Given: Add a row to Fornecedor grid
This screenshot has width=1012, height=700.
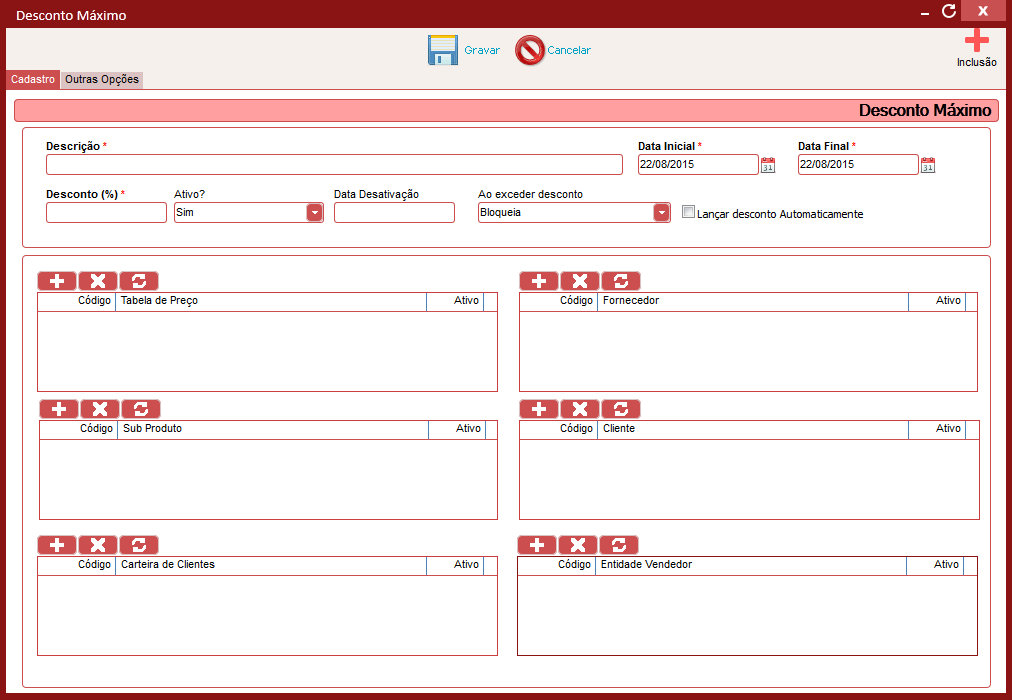Looking at the screenshot, I should pyautogui.click(x=539, y=281).
